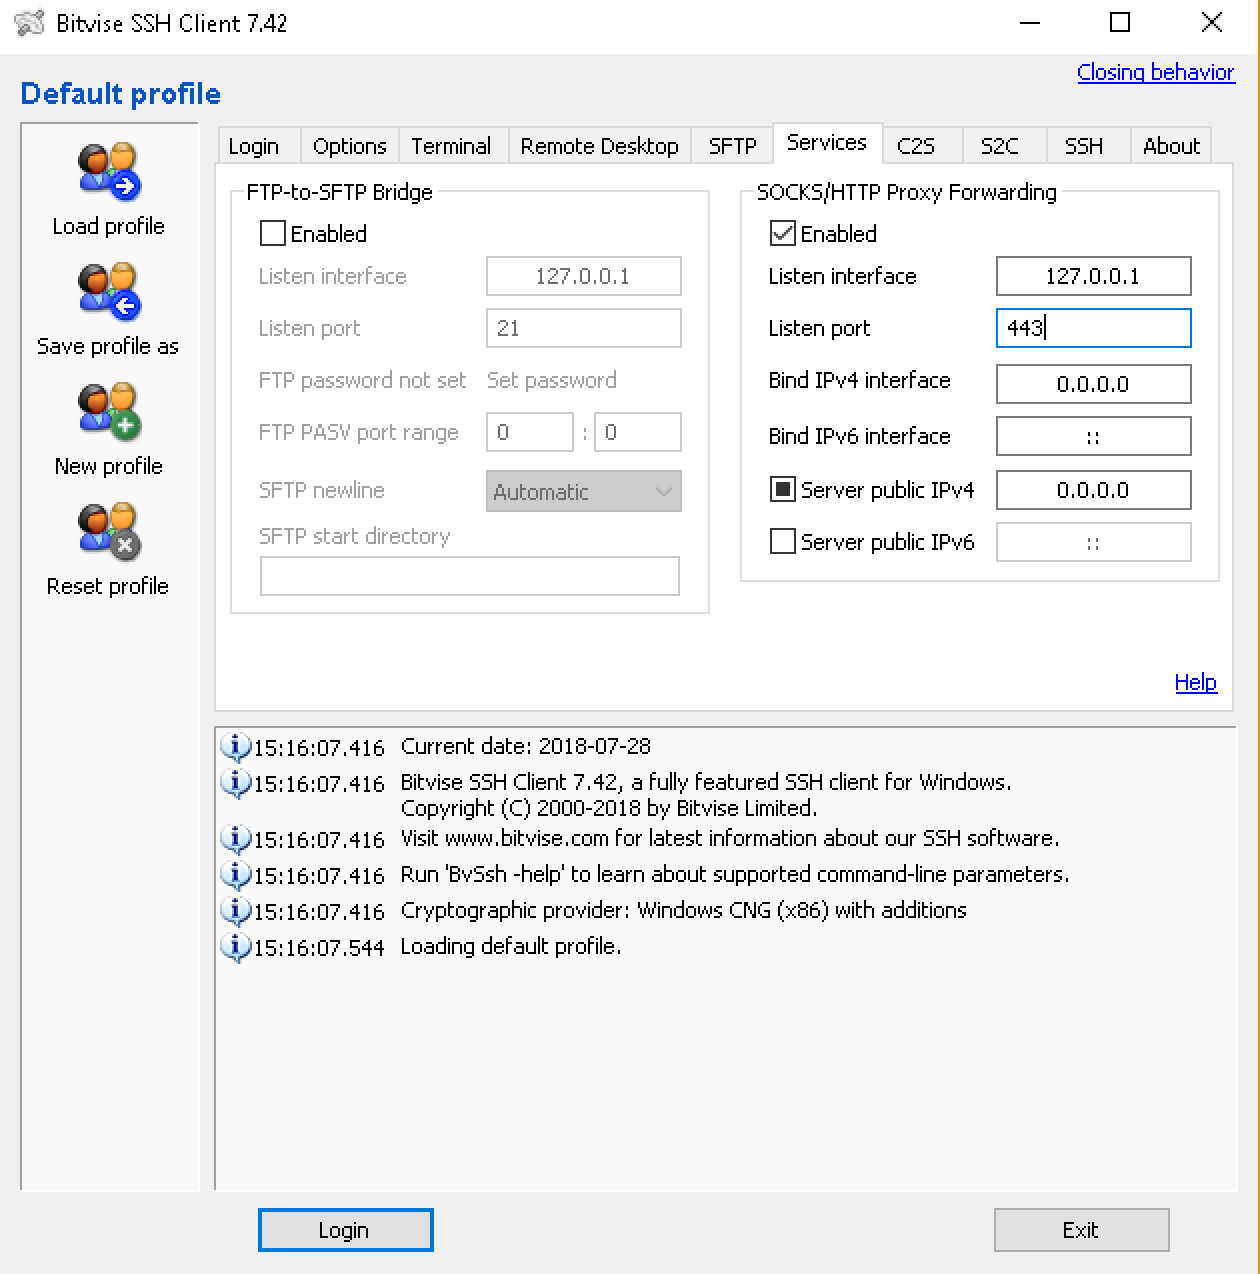
Task: Click the info icon beside Current date log entry
Action: [x=235, y=747]
